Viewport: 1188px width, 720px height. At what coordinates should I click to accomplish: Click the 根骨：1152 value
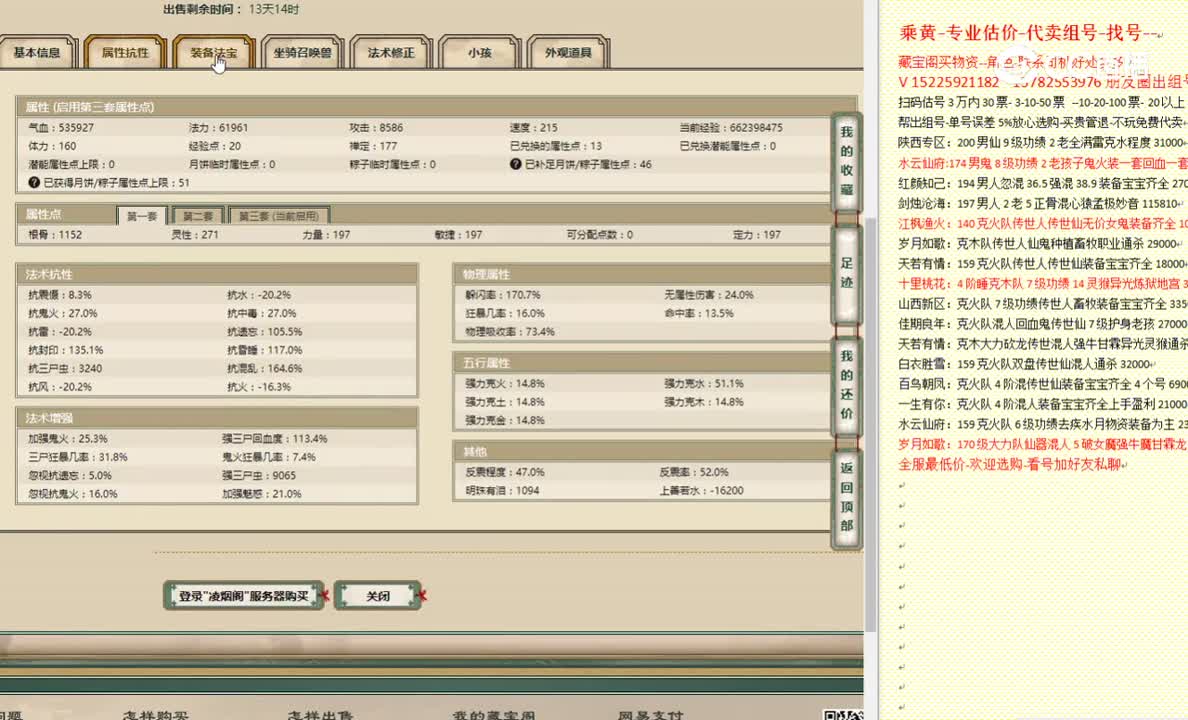coord(55,234)
